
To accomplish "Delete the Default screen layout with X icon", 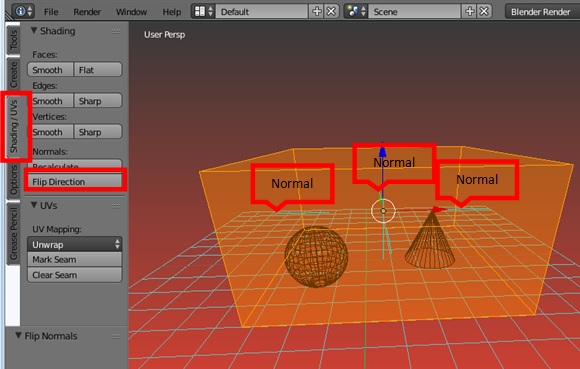I will (331, 11).
